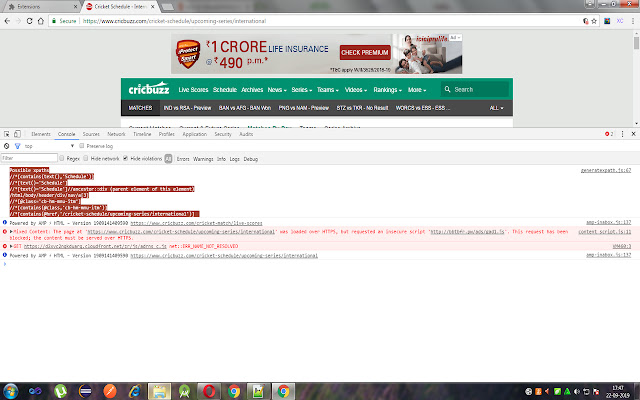Switch to the Network tab
640x400 pixels.
[x=116, y=134]
